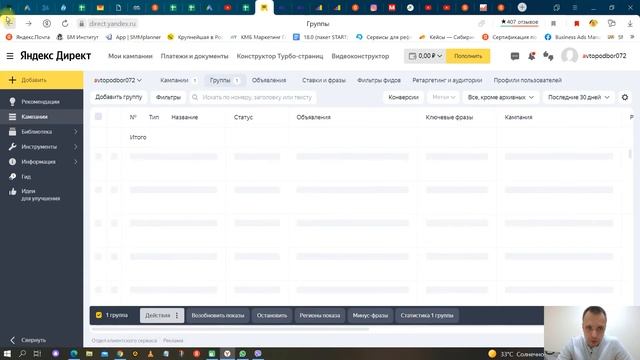Uncheck the 1 группа selection checkbox
Screen dimensions: 640x360
pos(99,315)
